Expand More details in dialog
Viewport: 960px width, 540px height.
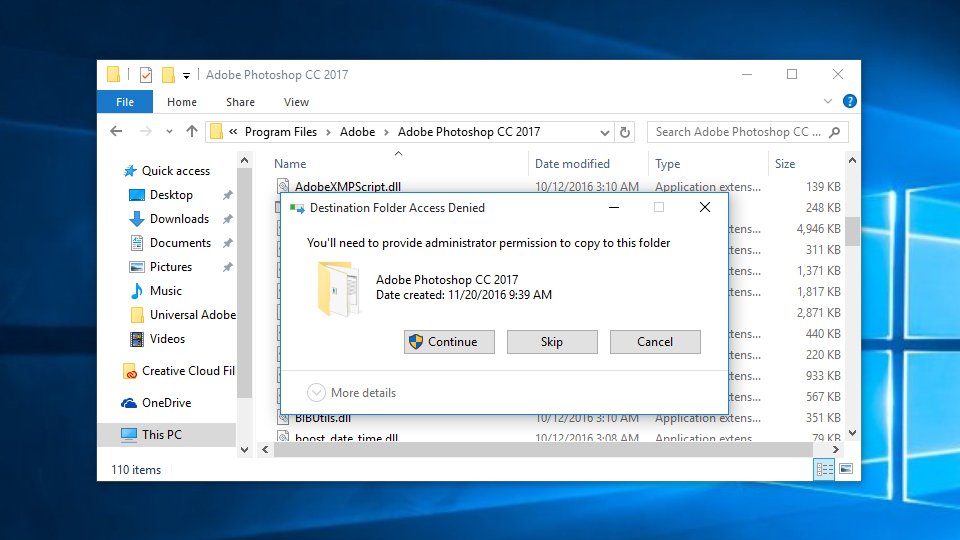coord(351,392)
